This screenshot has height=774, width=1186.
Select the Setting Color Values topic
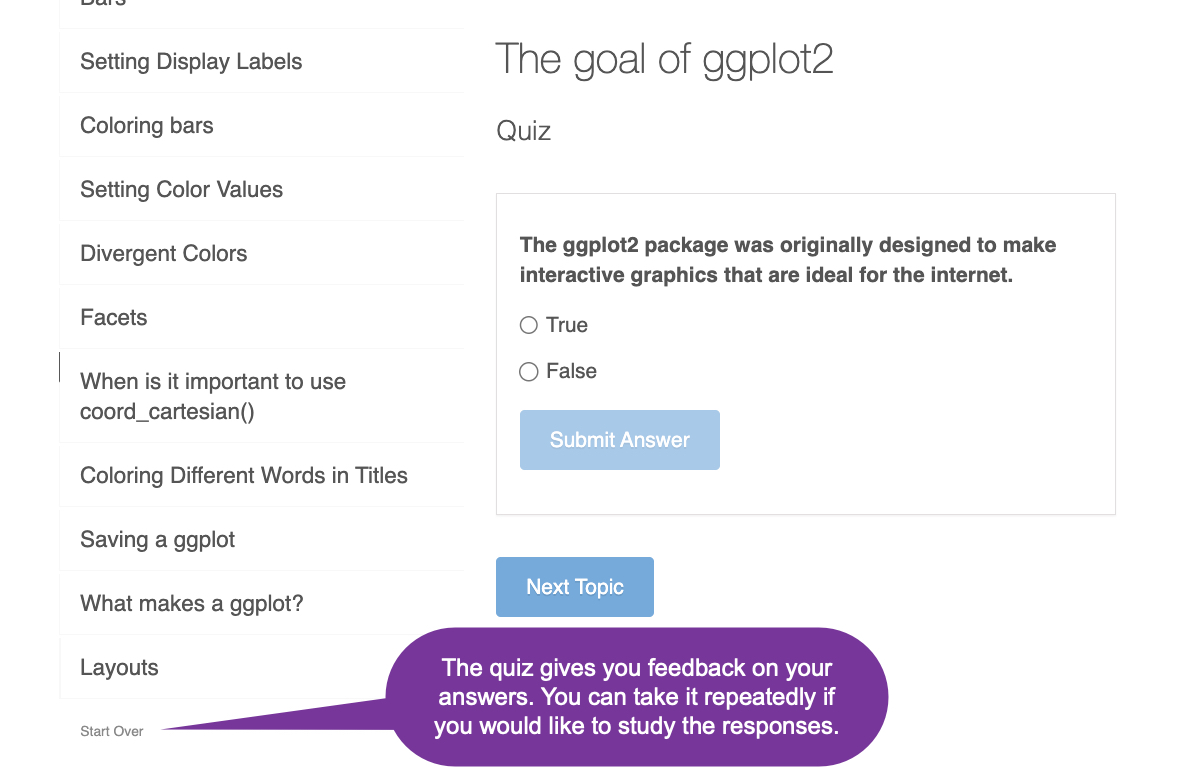coord(181,189)
